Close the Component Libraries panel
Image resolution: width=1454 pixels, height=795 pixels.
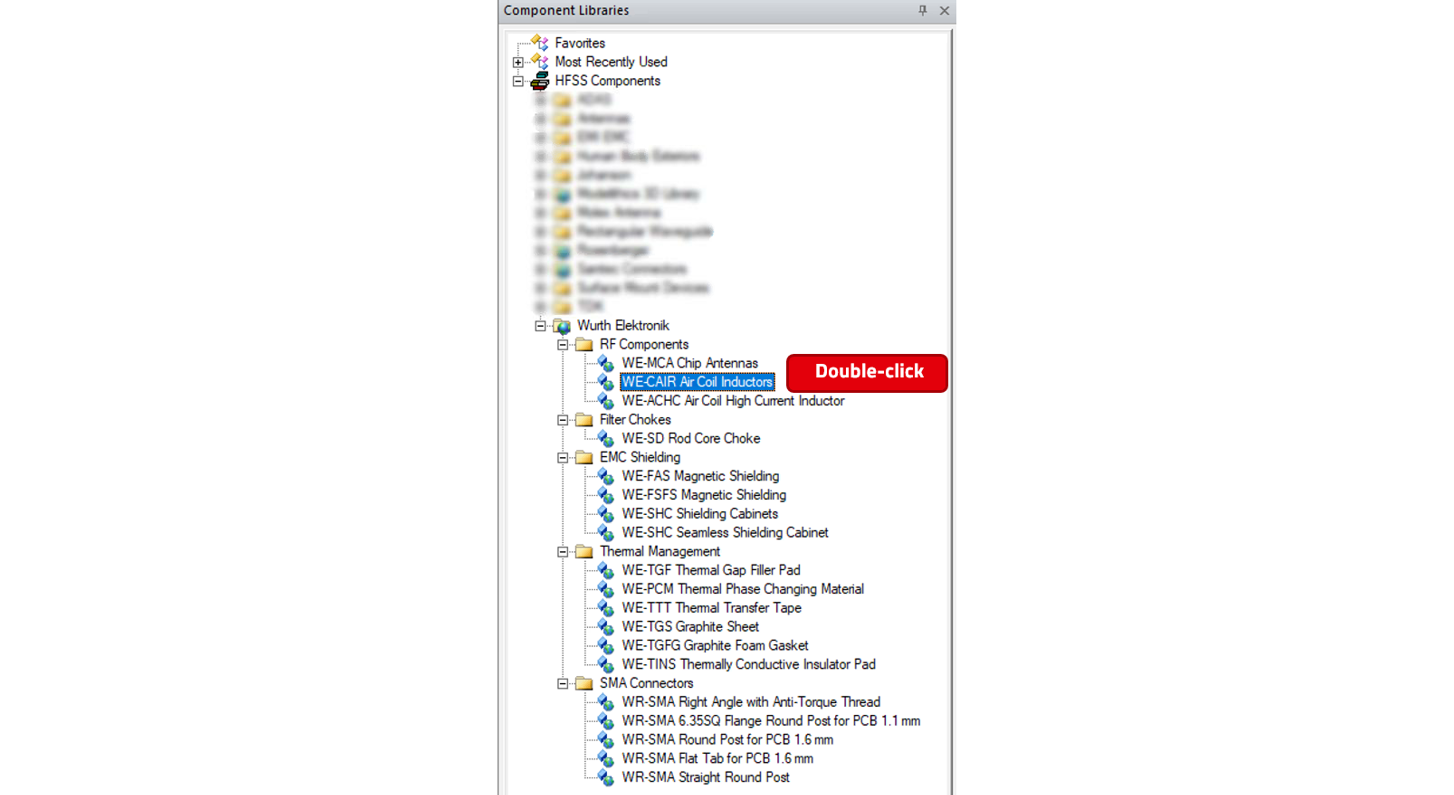944,11
